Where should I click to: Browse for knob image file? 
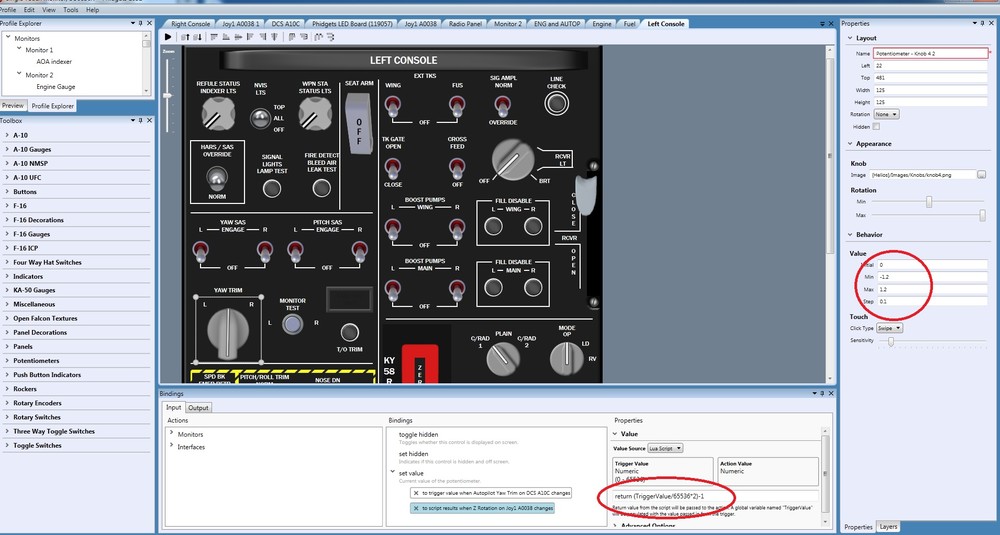point(982,174)
